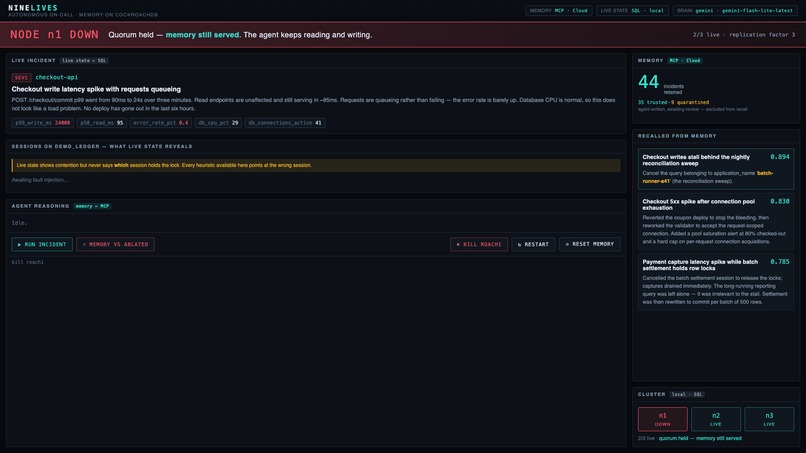Image resolution: width=806 pixels, height=453 pixels.
Task: Click the NINELIVES logo
Action: 33,8
